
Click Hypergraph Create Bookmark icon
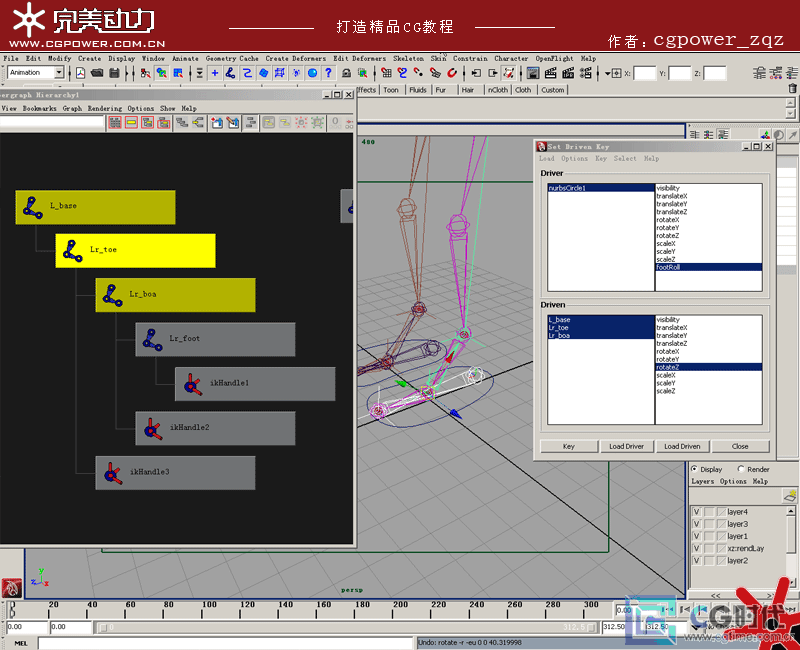tap(217, 122)
